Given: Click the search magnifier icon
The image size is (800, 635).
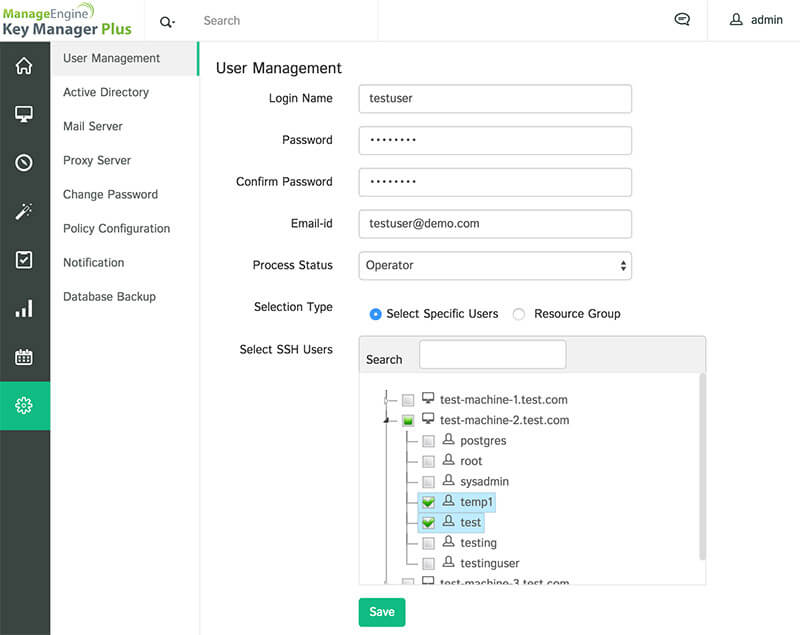Looking at the screenshot, I should pyautogui.click(x=167, y=22).
